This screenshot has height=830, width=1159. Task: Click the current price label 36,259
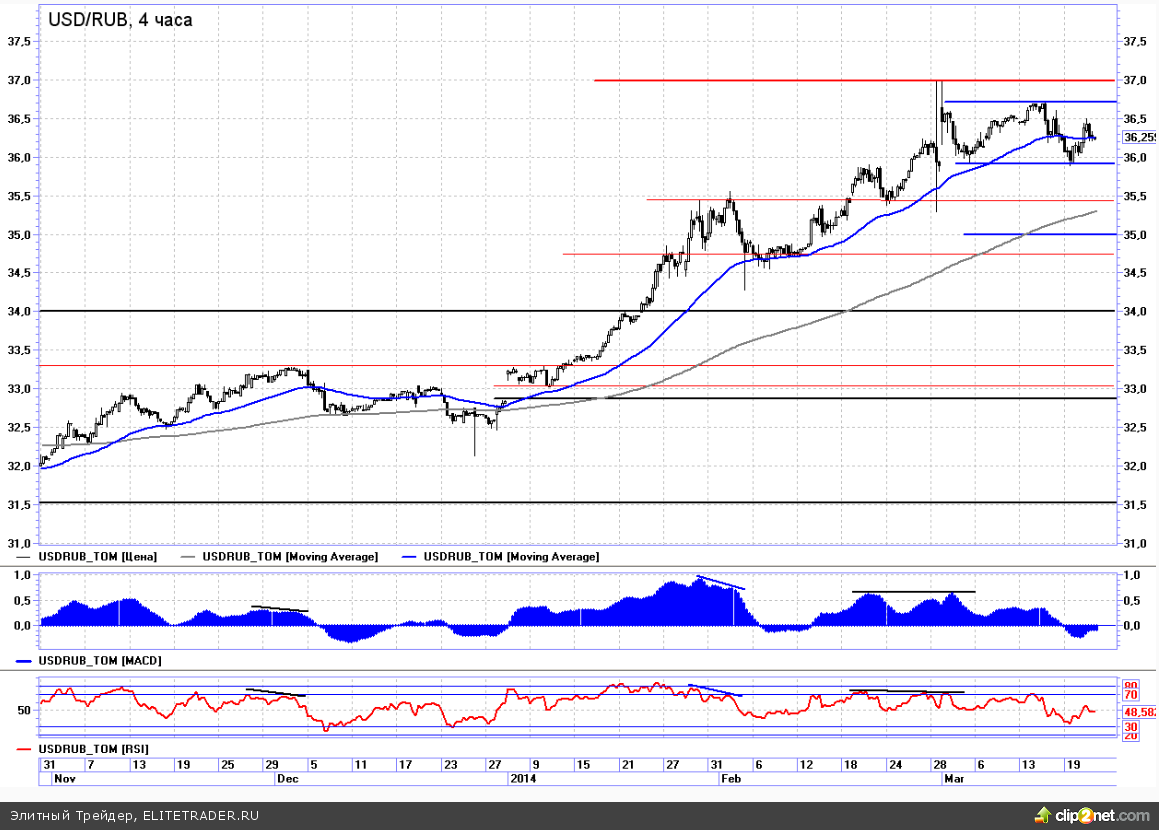pyautogui.click(x=1137, y=137)
